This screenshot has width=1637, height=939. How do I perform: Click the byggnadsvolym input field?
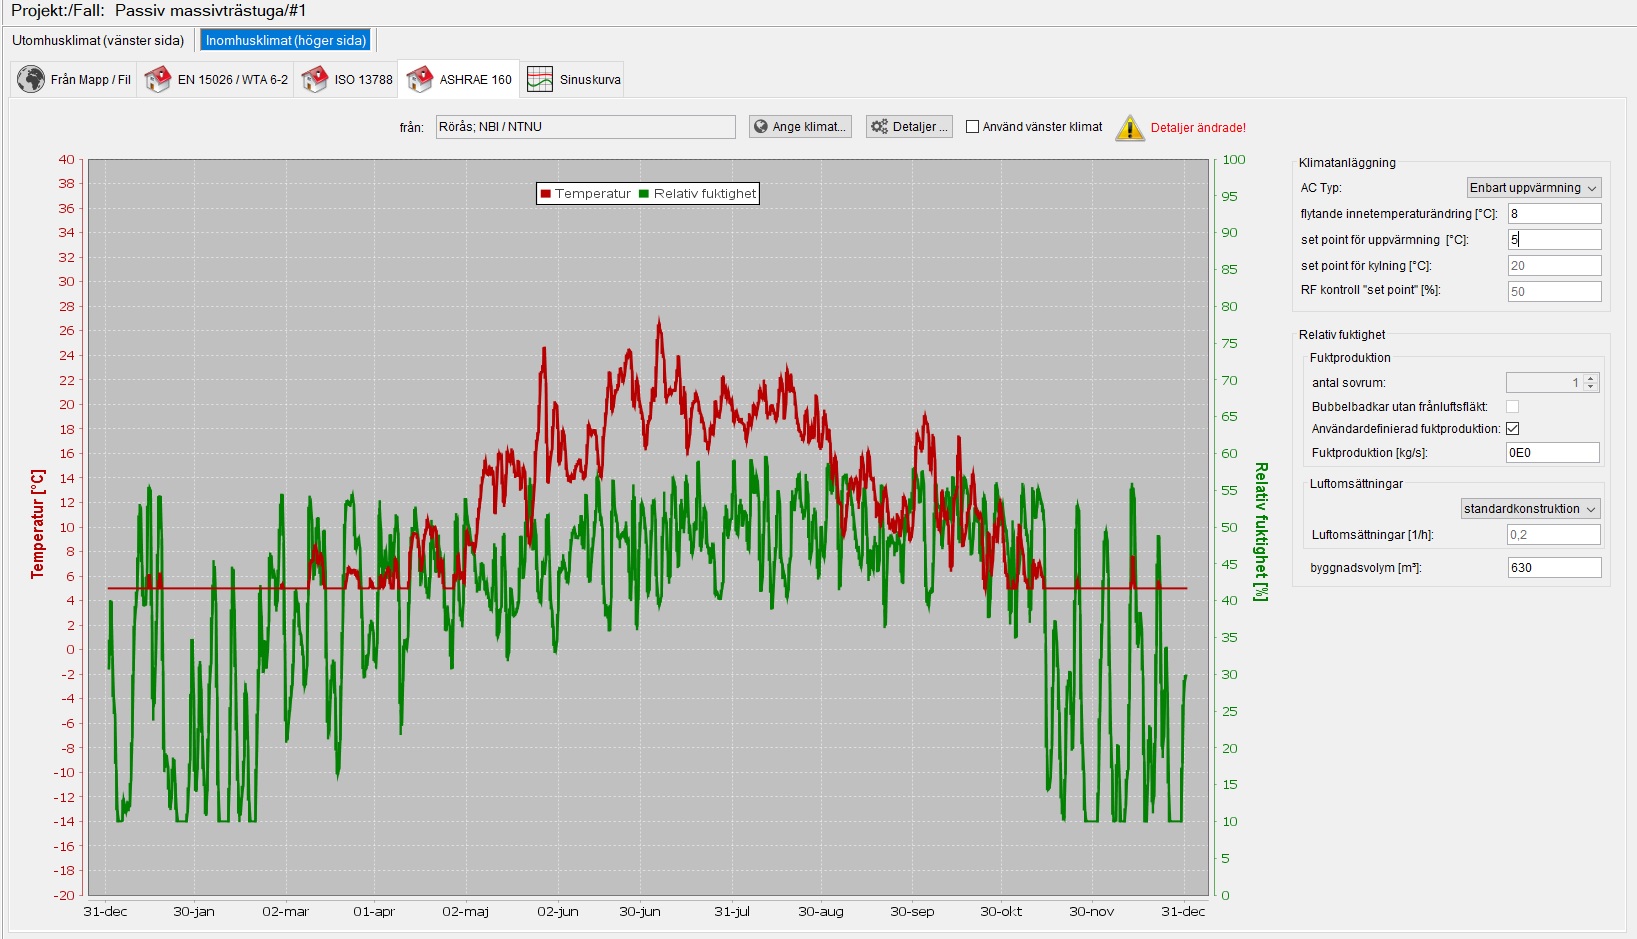1554,568
